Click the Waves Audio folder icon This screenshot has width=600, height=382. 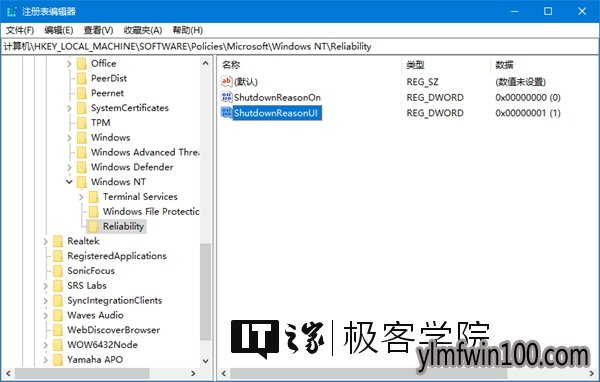click(58, 315)
